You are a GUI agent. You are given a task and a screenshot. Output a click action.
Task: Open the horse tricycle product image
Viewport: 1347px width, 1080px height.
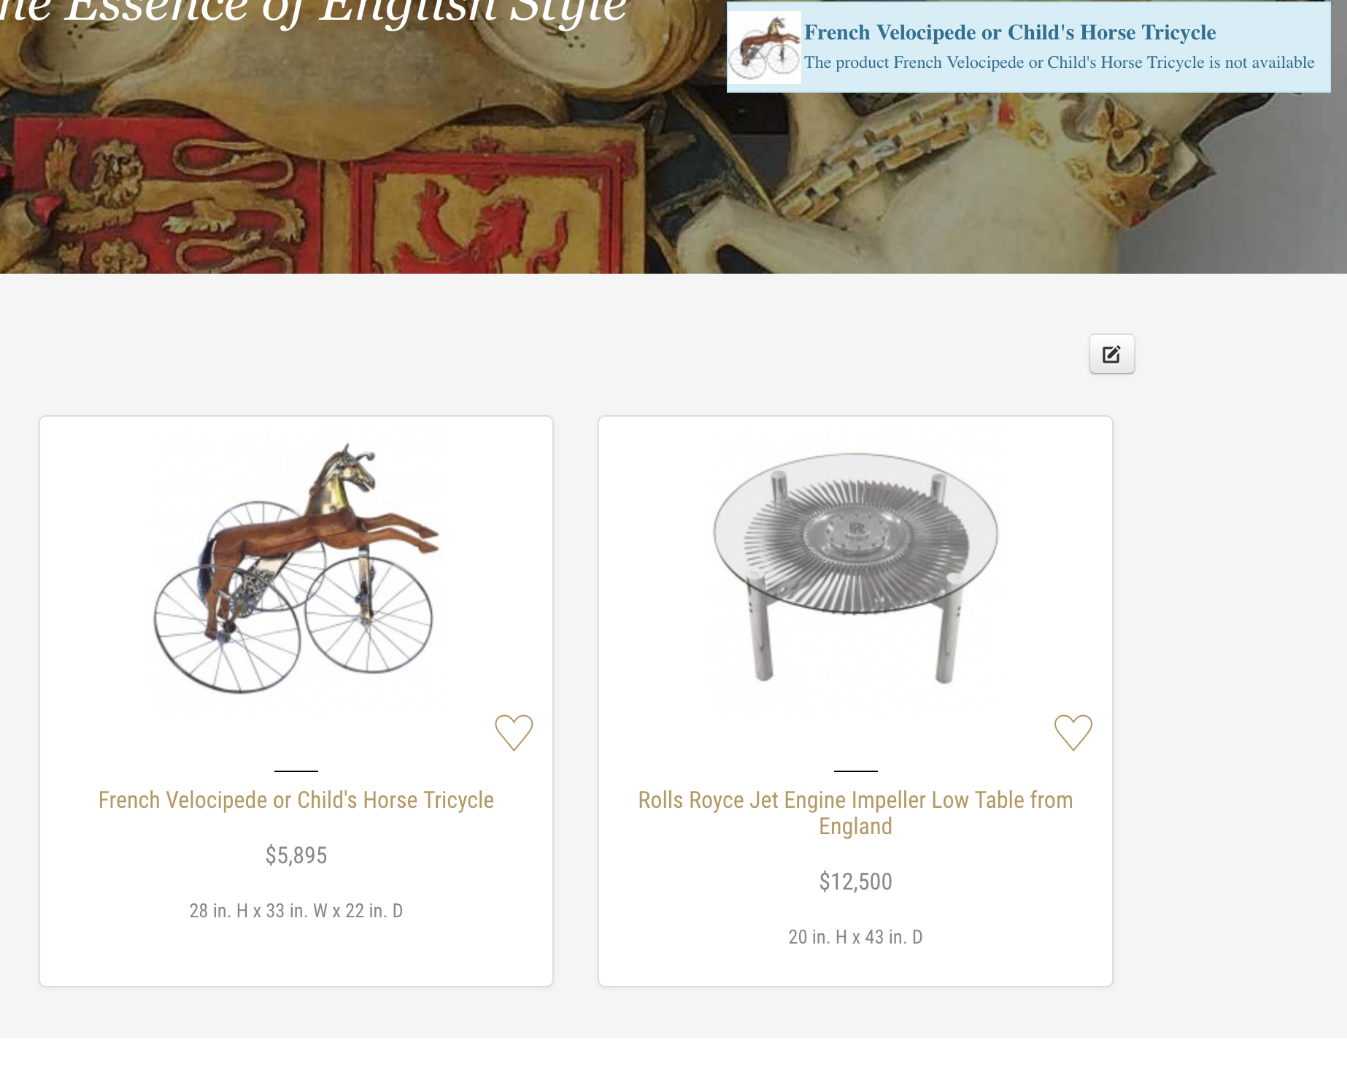coord(296,568)
